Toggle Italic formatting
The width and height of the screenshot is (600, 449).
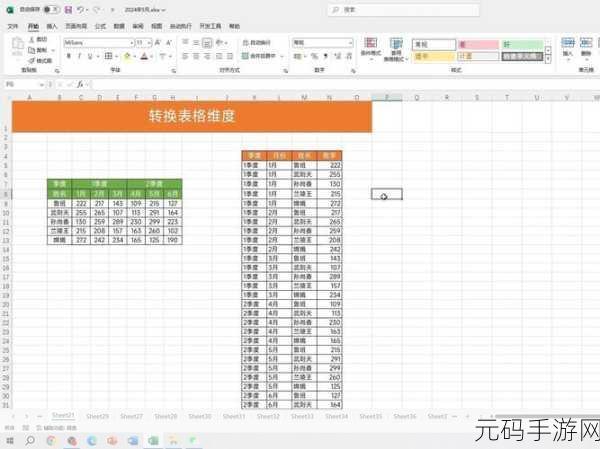(x=79, y=56)
